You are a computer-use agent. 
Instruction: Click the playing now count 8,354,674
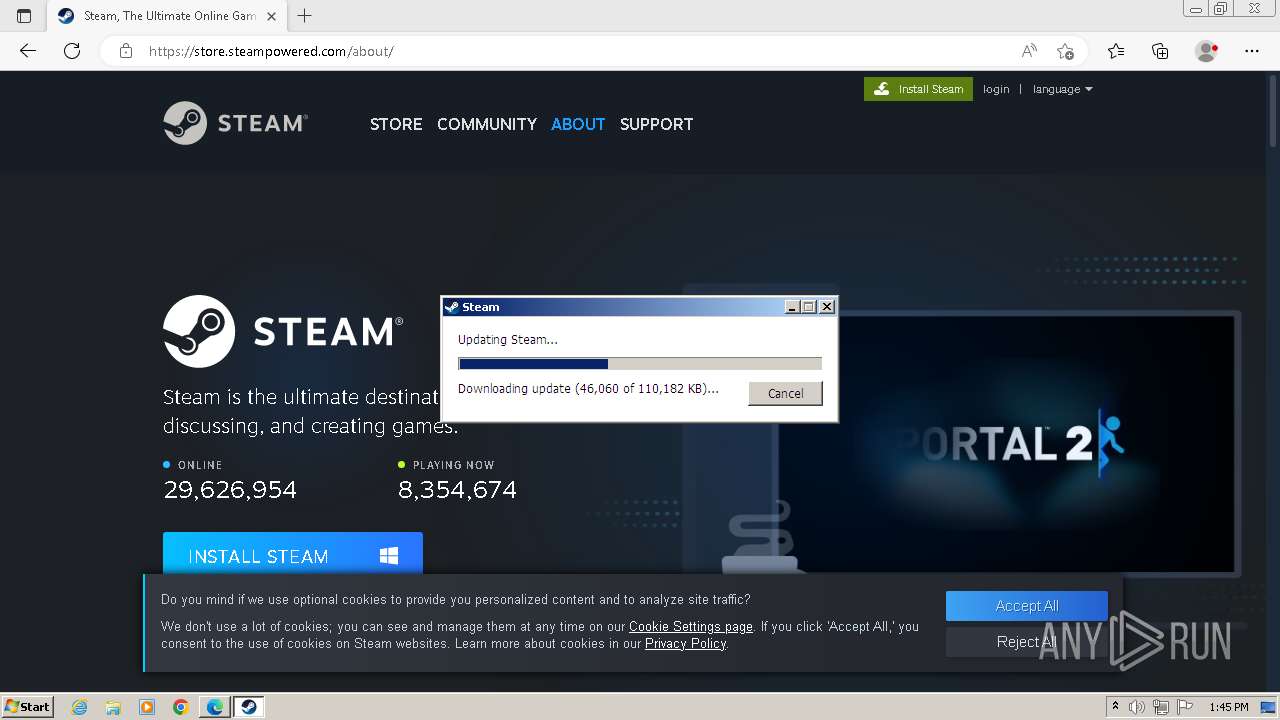tap(457, 490)
